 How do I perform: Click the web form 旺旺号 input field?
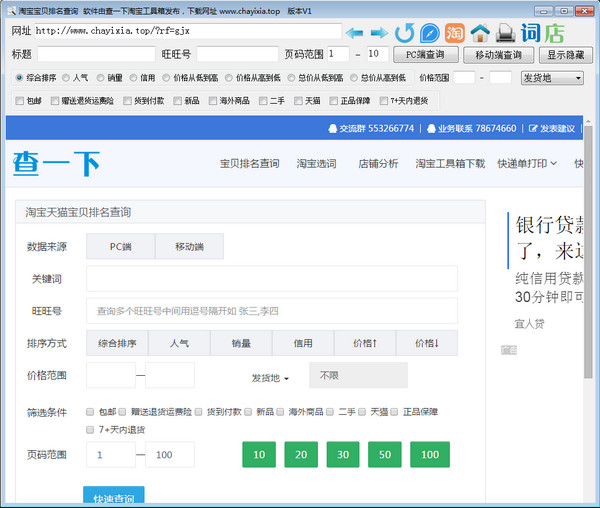[x=272, y=311]
